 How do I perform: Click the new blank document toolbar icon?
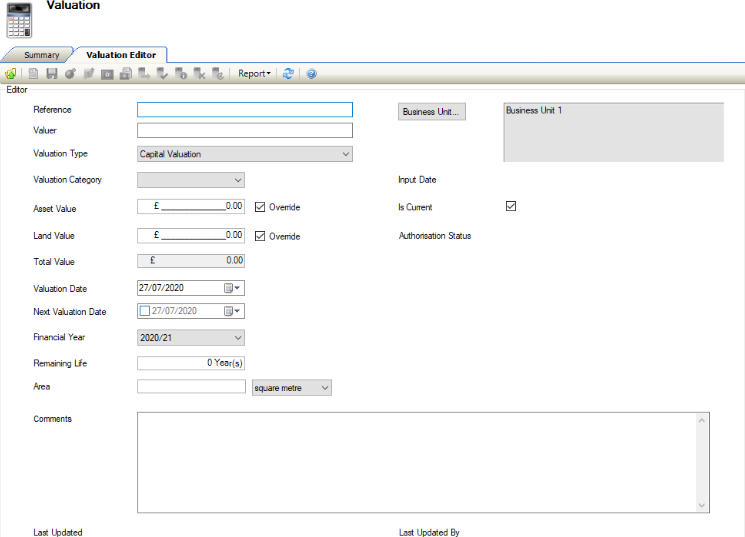(34, 74)
